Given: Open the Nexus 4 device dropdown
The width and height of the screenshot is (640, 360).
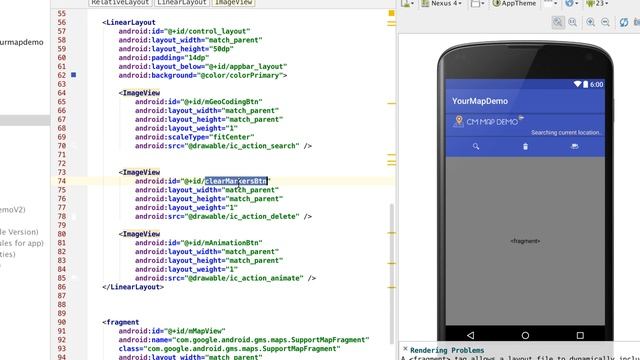Looking at the screenshot, I should (442, 3).
